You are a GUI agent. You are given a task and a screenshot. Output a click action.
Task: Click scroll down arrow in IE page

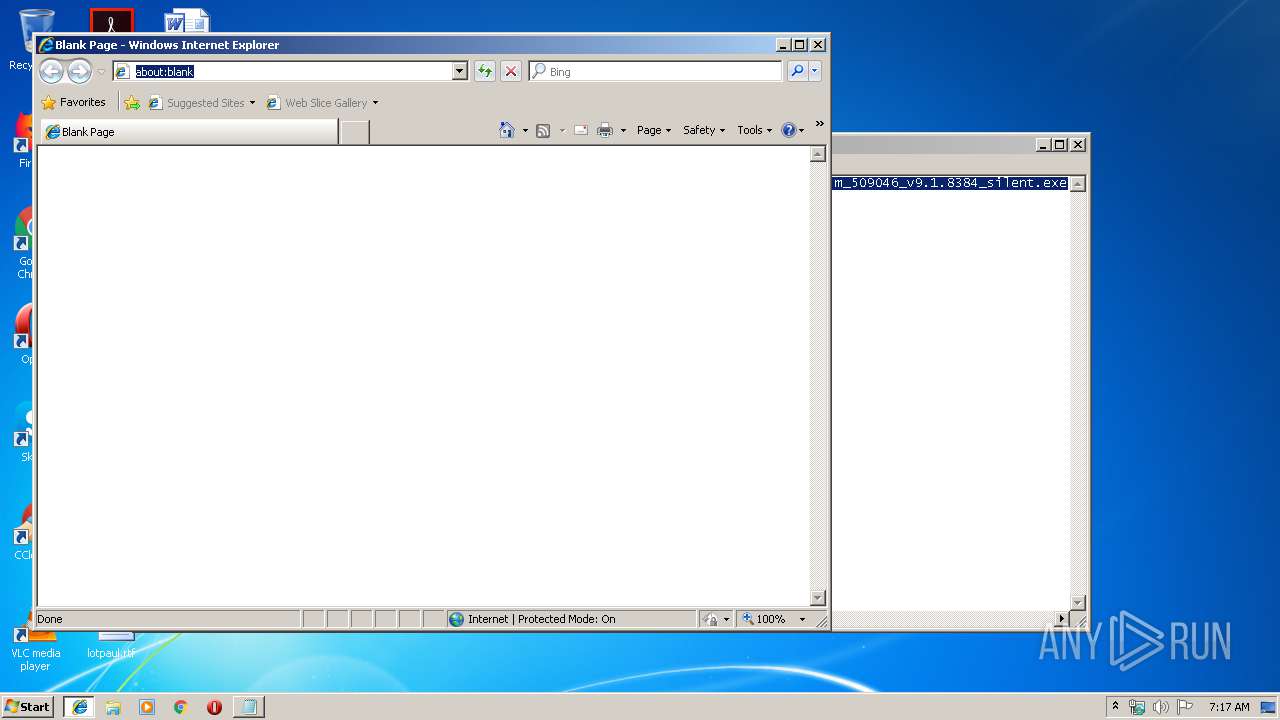[x=817, y=598]
